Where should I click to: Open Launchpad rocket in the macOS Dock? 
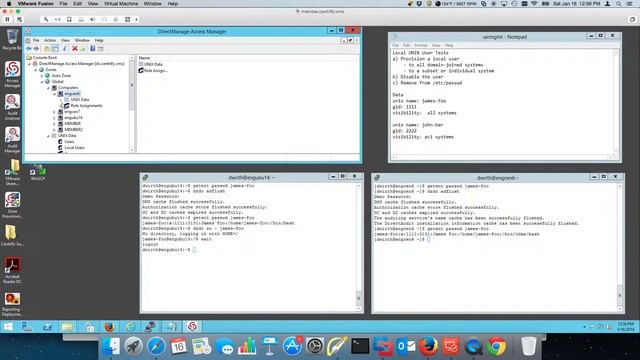[133, 347]
